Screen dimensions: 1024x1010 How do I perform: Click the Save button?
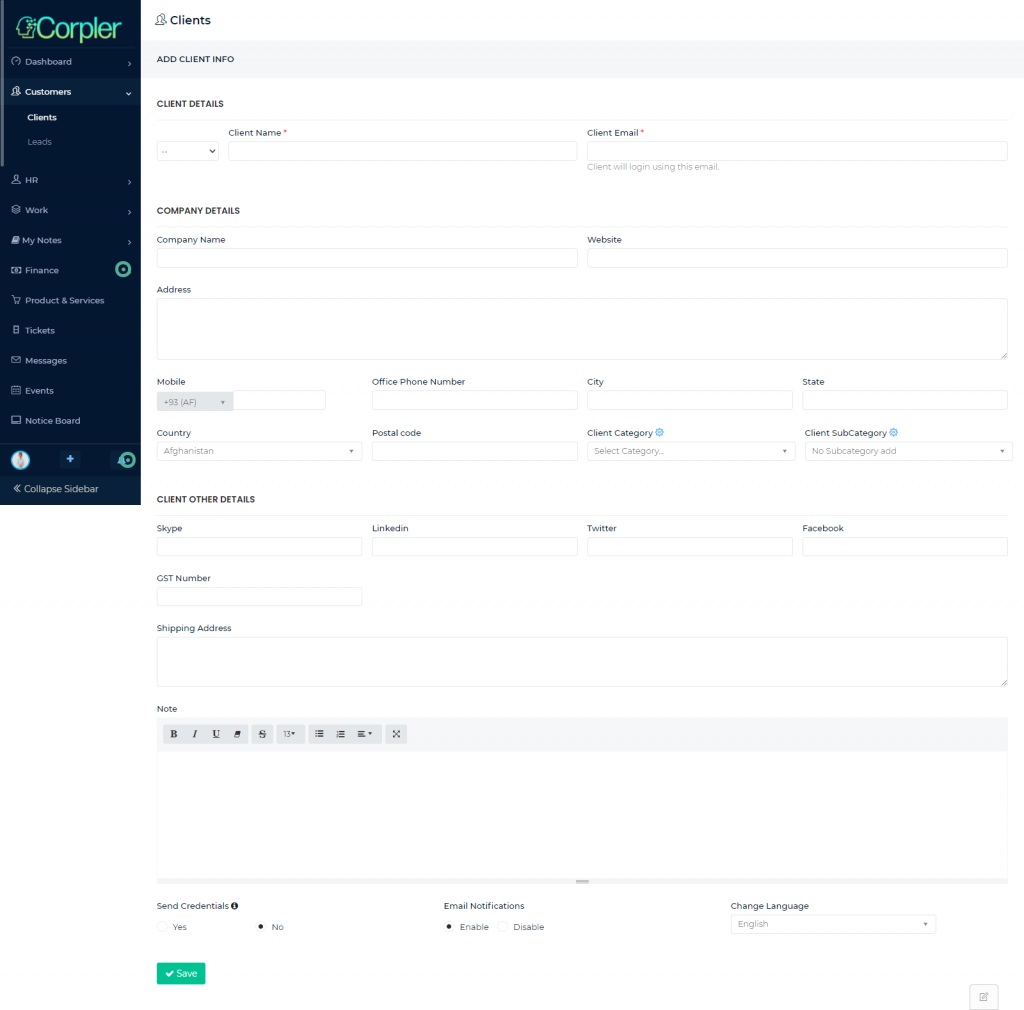click(x=180, y=972)
